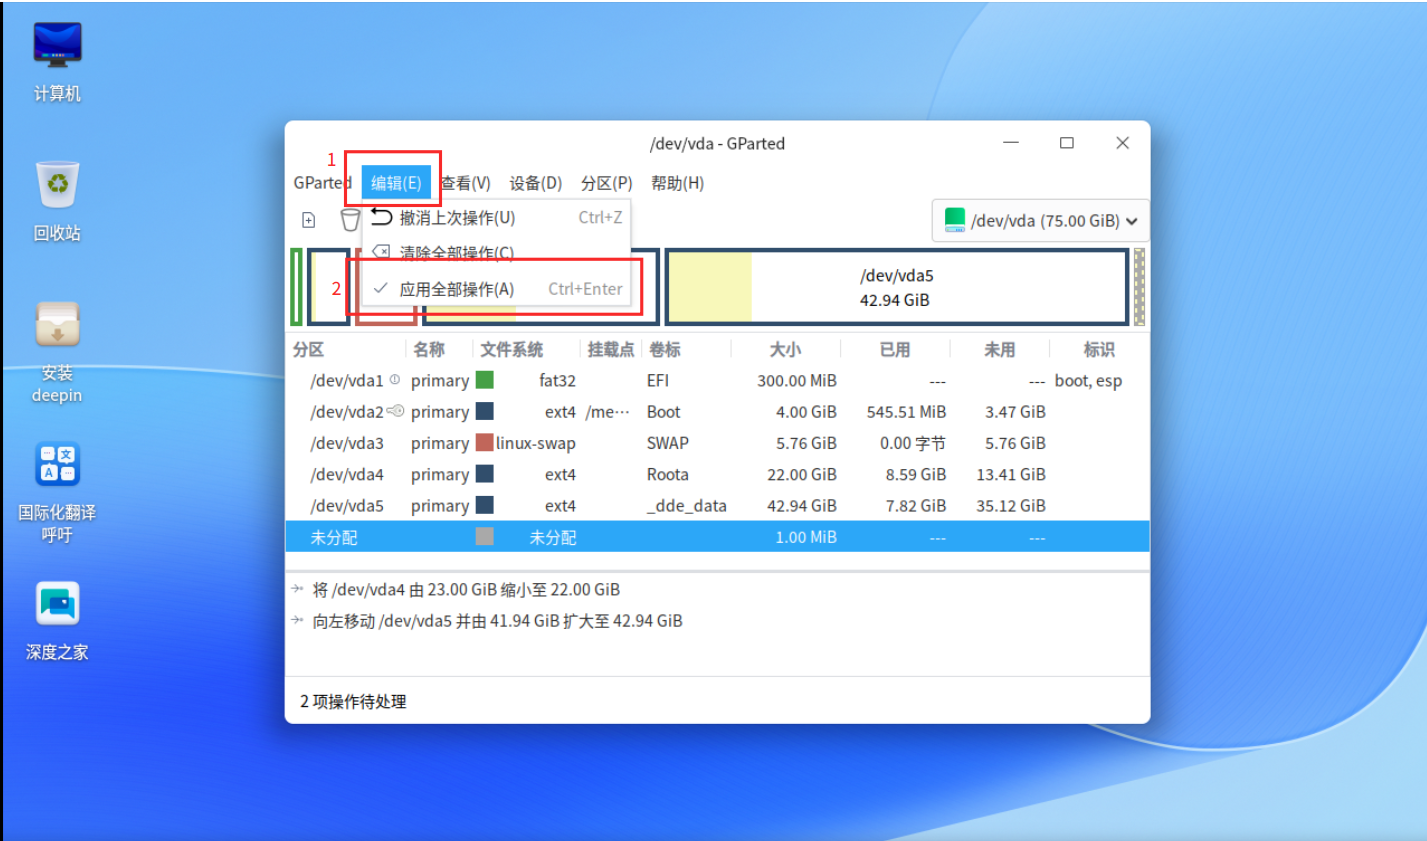This screenshot has height=841, width=1427.
Task: Click the dark blue swatch in /dev/vda4 row
Action: 484,474
